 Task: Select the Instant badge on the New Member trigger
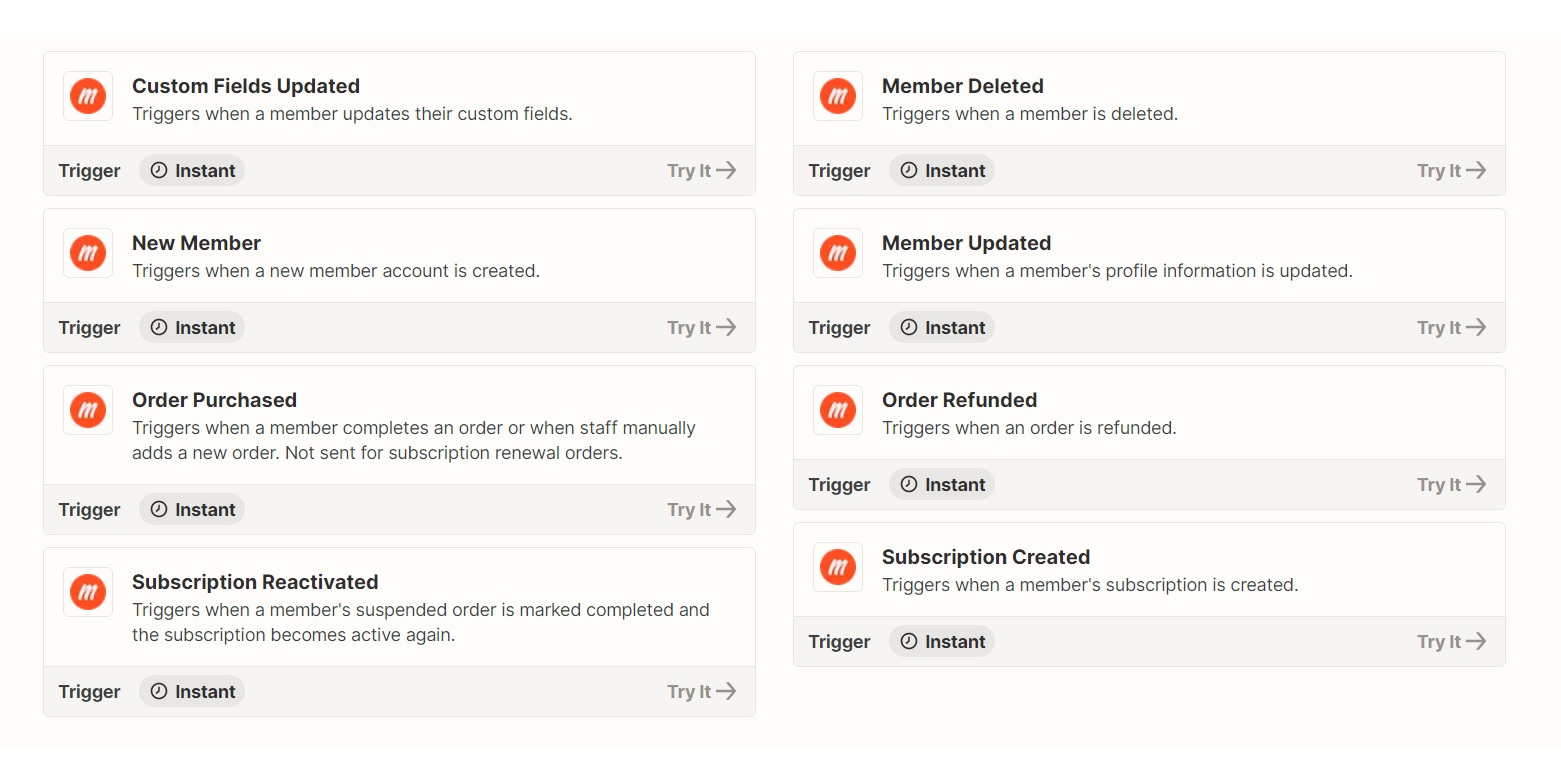tap(191, 327)
